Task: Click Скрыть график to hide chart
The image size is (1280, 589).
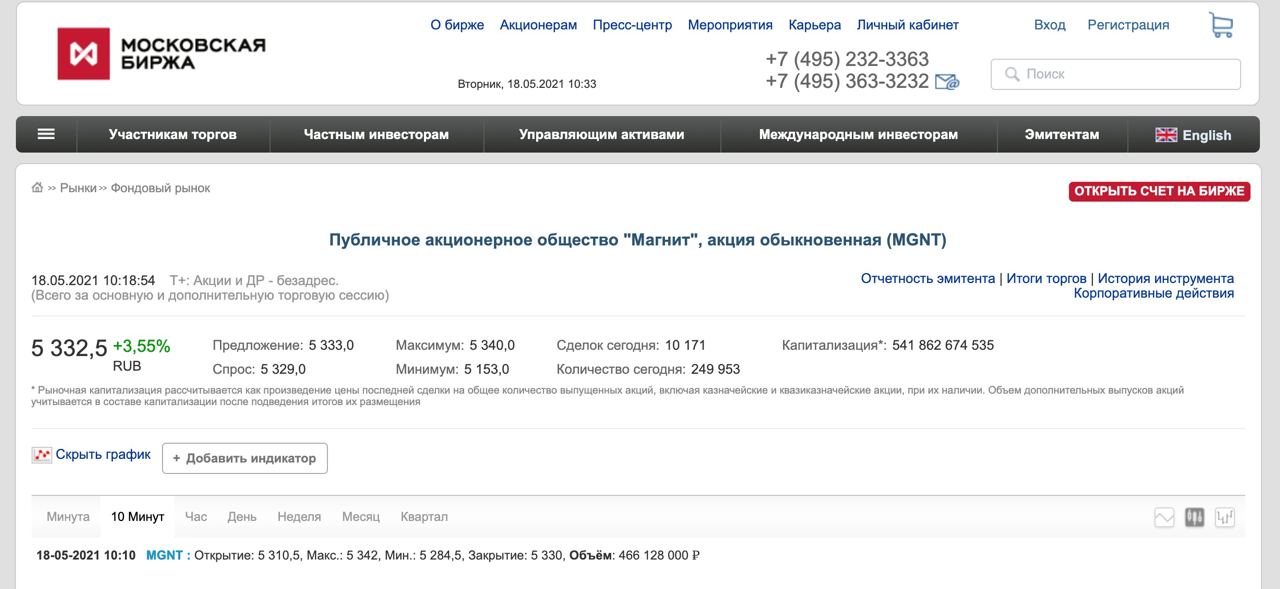Action: (103, 455)
